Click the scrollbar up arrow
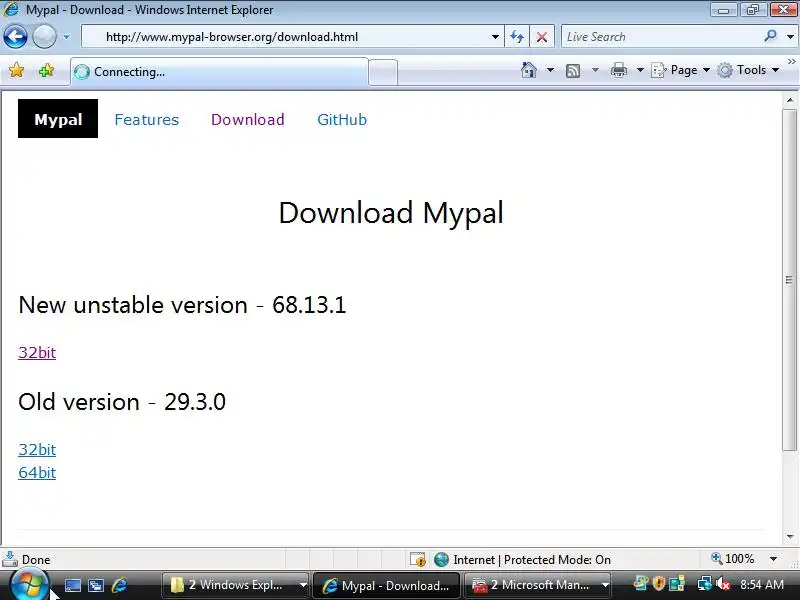800x600 pixels. pyautogui.click(x=790, y=100)
